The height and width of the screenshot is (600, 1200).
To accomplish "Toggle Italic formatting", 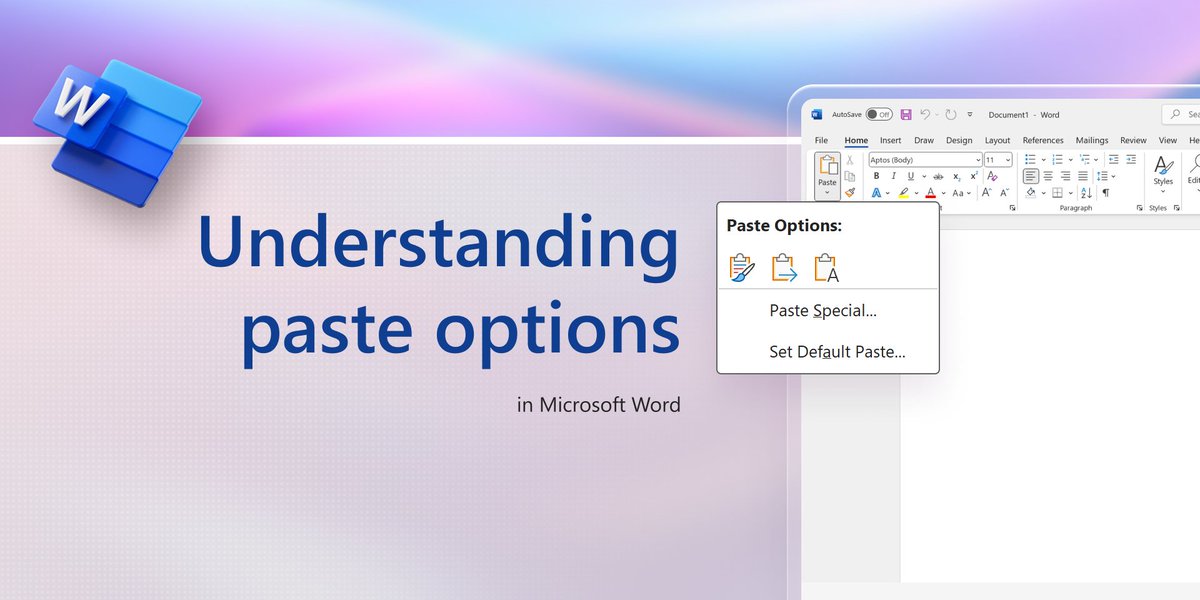I will point(893,177).
